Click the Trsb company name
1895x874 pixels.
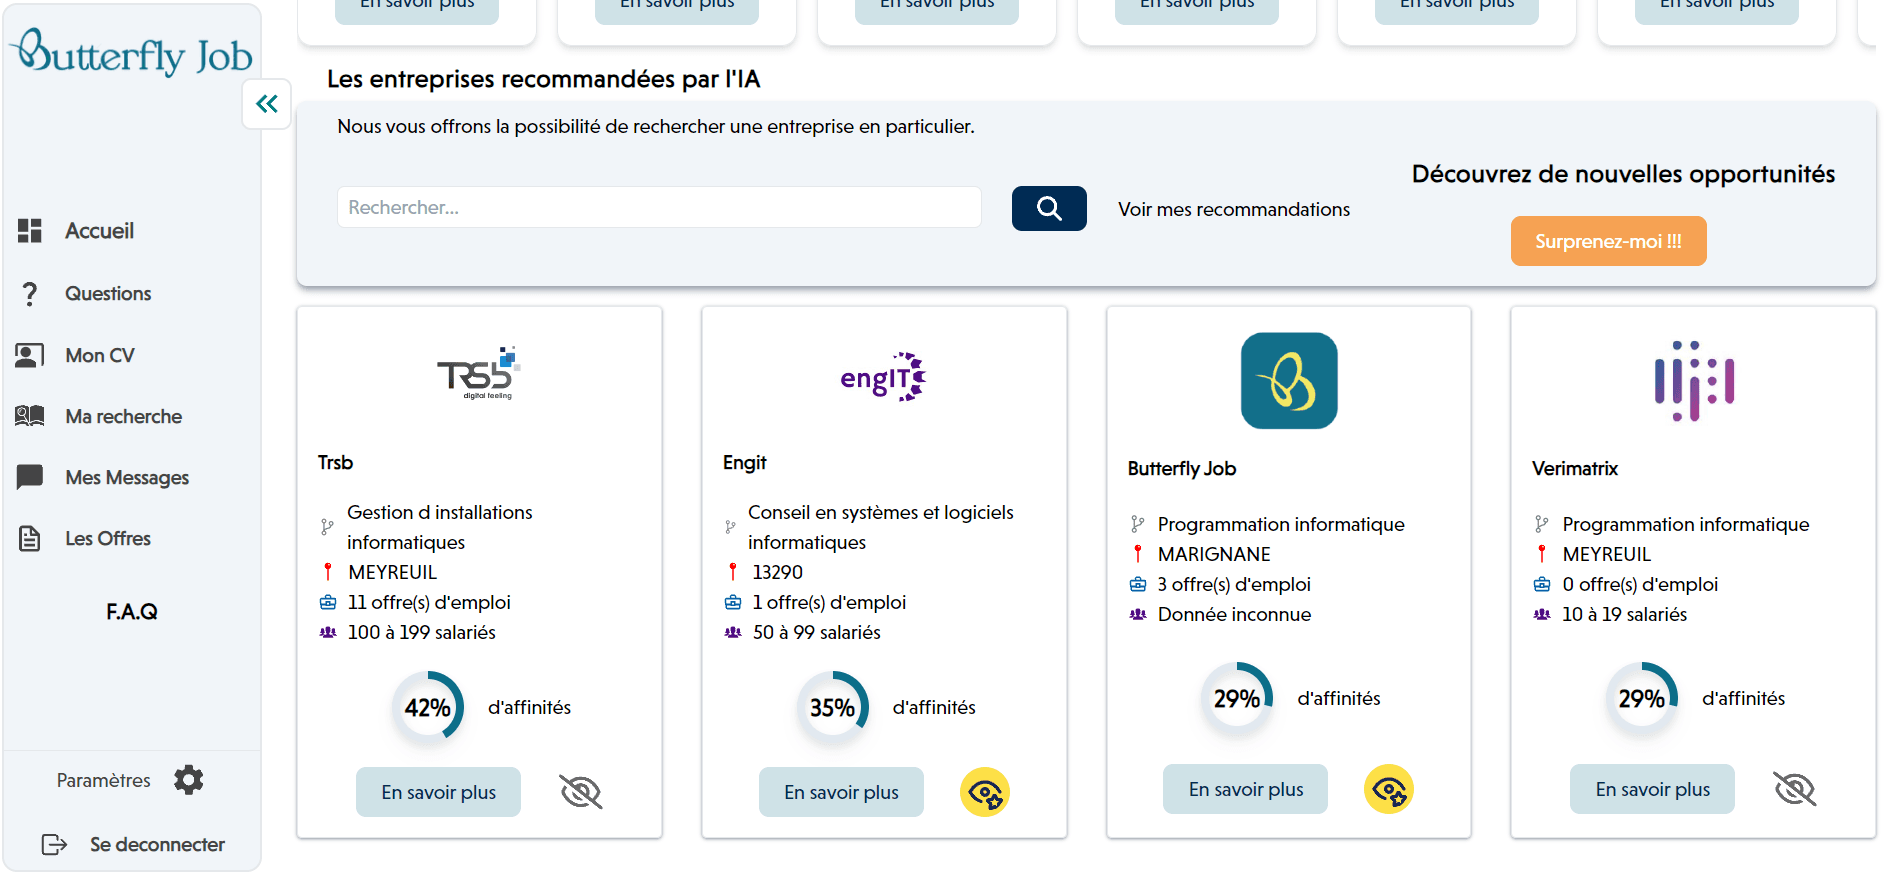(335, 462)
